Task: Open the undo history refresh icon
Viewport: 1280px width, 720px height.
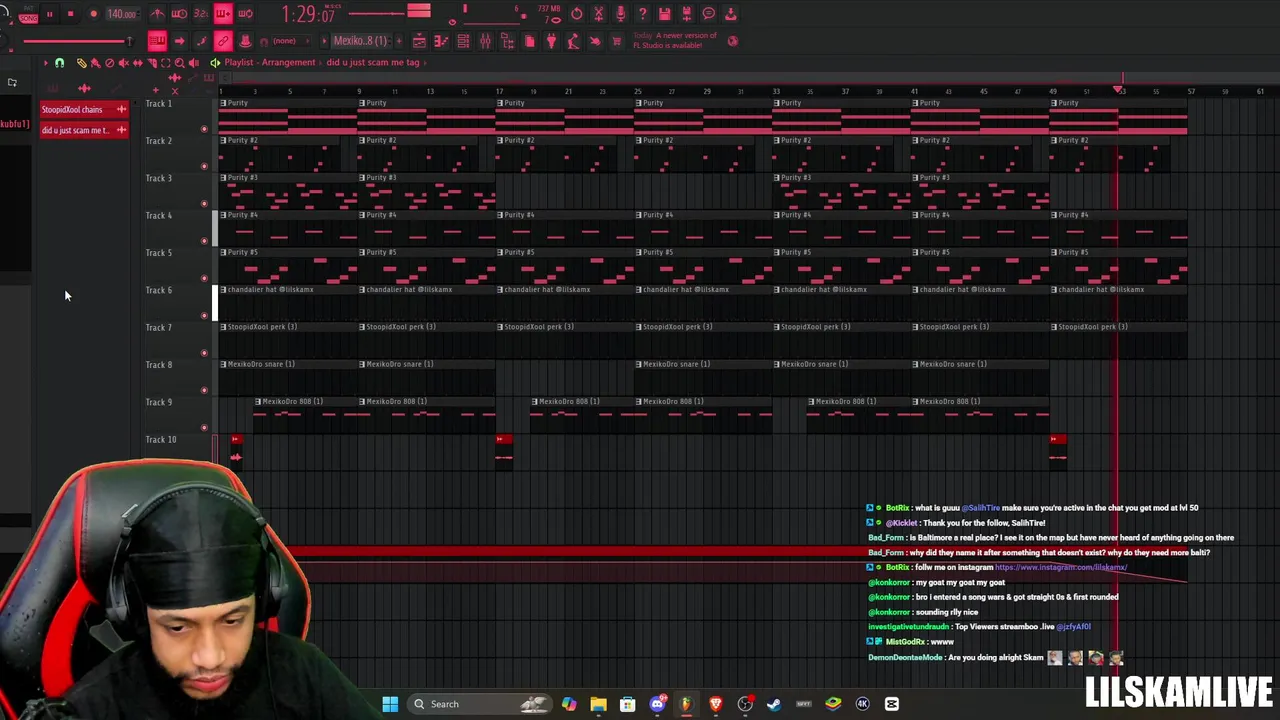Action: [x=577, y=14]
